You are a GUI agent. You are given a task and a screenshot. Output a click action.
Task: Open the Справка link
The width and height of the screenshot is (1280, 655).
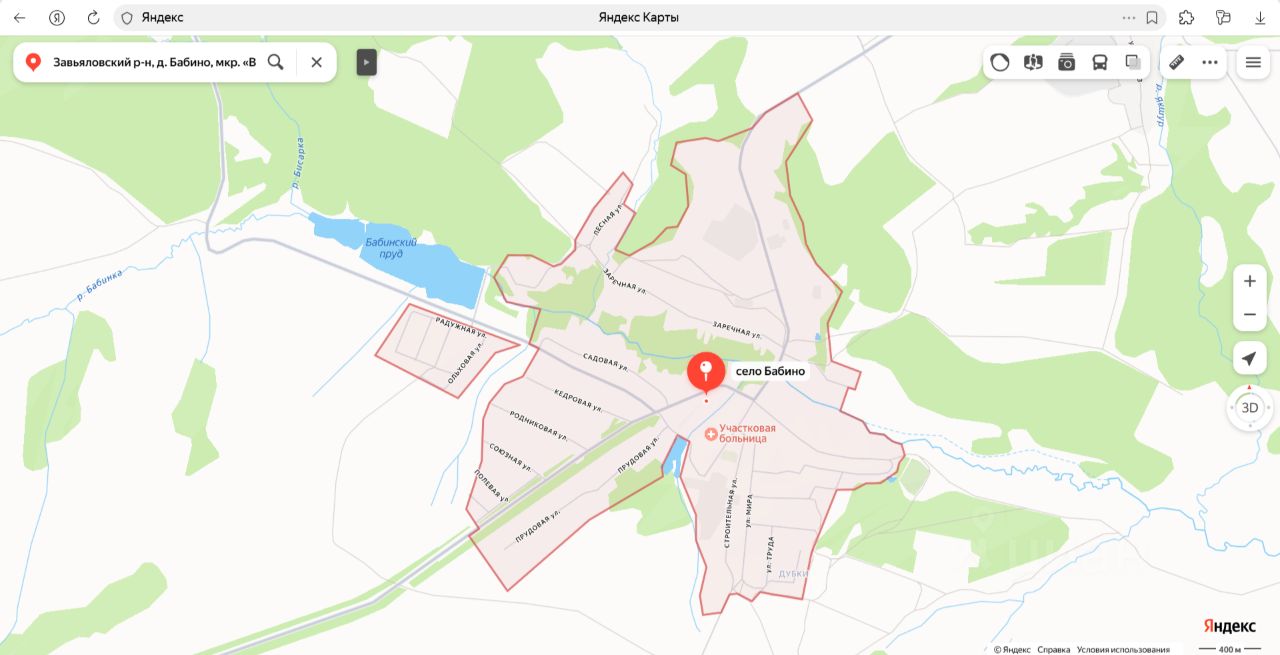[1053, 649]
